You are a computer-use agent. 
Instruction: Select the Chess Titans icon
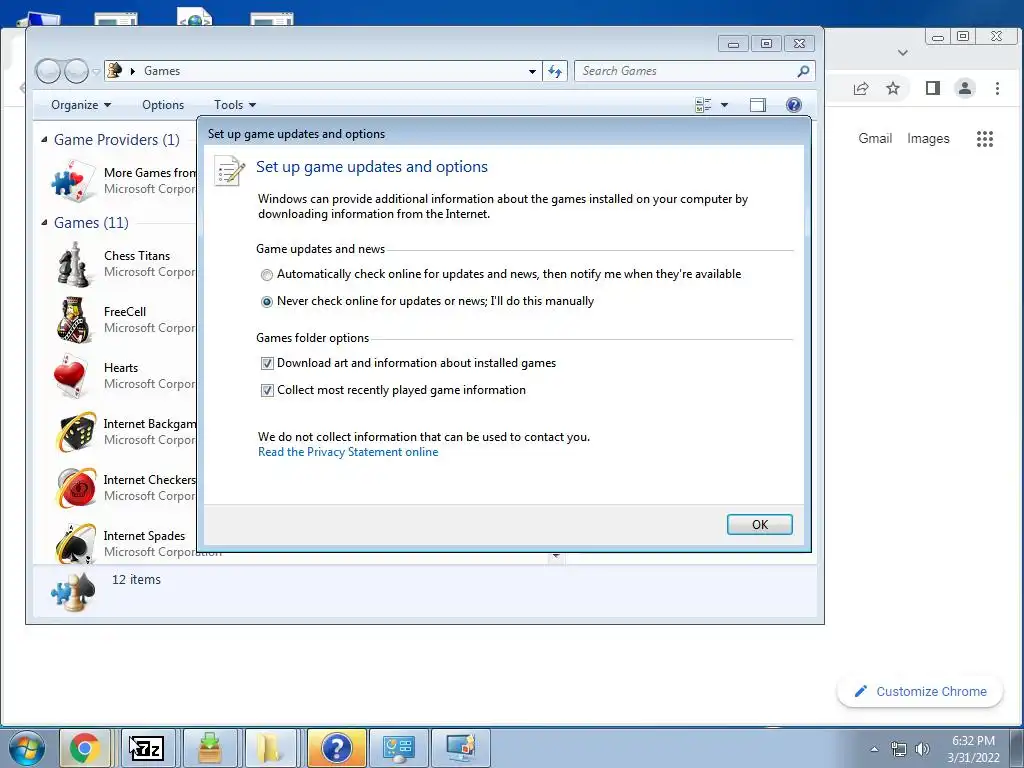[x=73, y=264]
